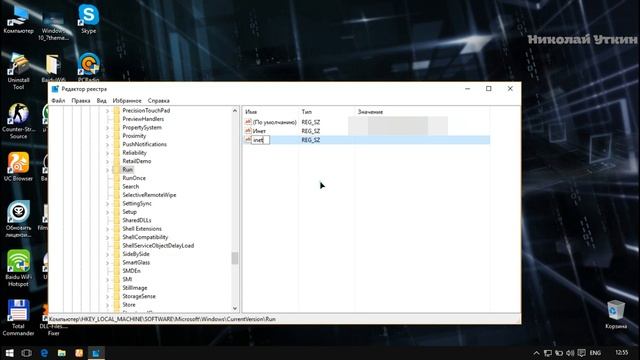Viewport: 640px width, 360px height.
Task: Select the Reliability key
Action: (x=134, y=153)
